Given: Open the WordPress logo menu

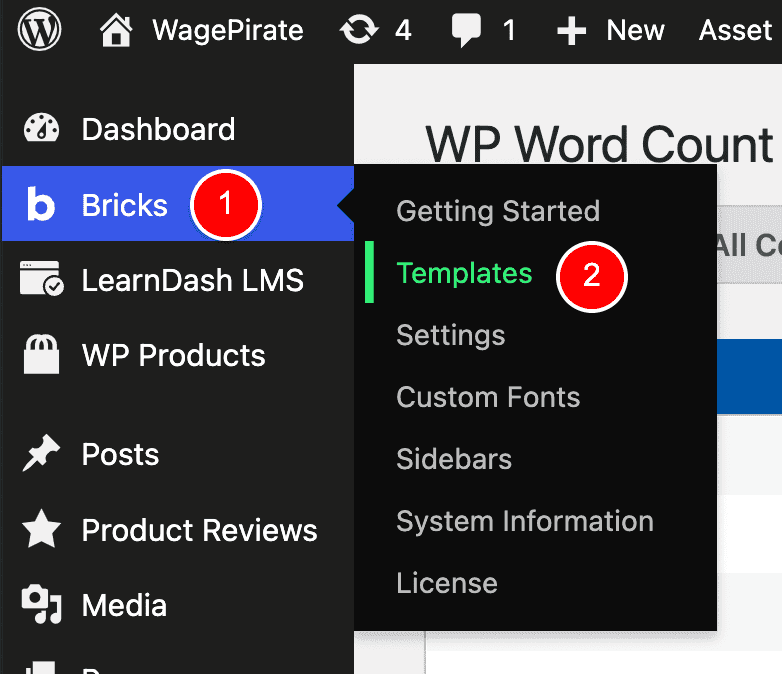Looking at the screenshot, I should coord(39,30).
